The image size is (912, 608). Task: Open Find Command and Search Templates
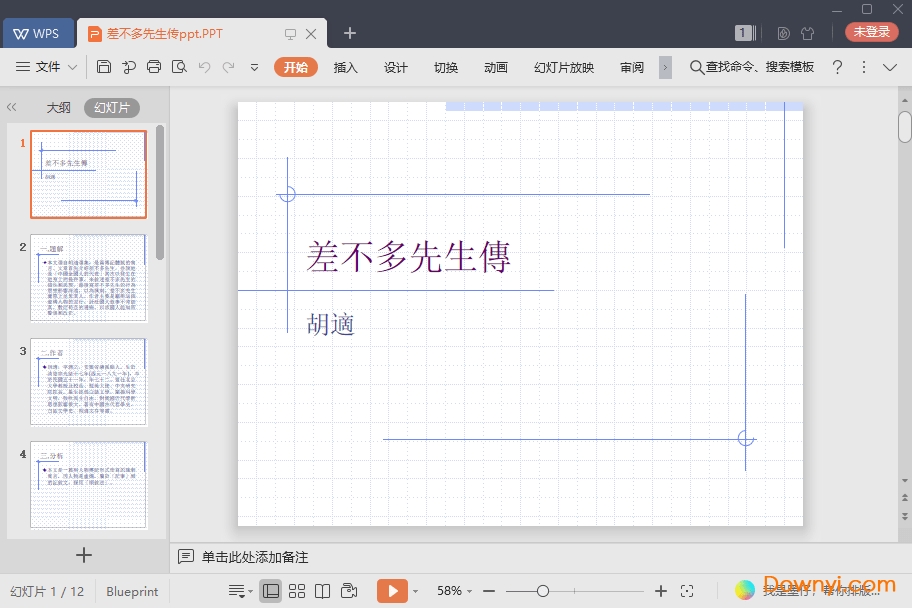750,67
